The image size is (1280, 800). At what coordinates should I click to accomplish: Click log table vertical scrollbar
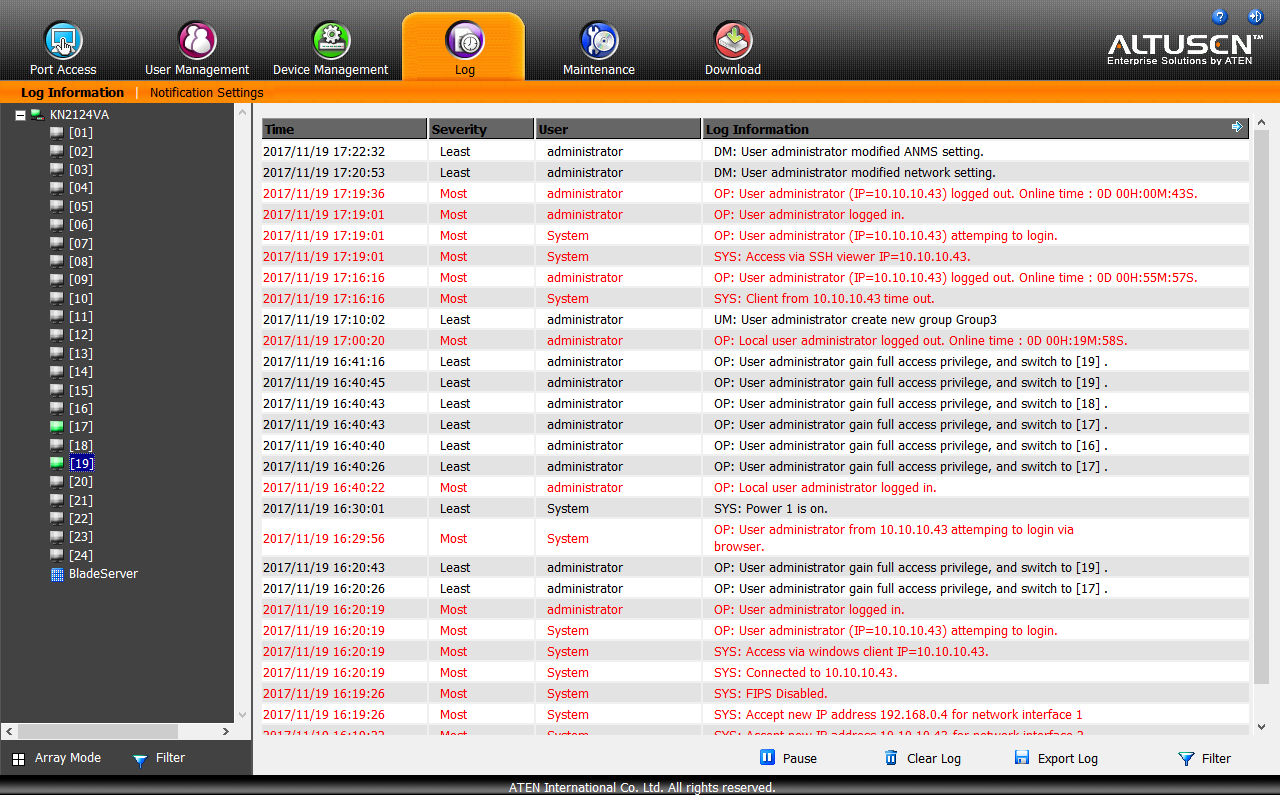pos(1261,408)
